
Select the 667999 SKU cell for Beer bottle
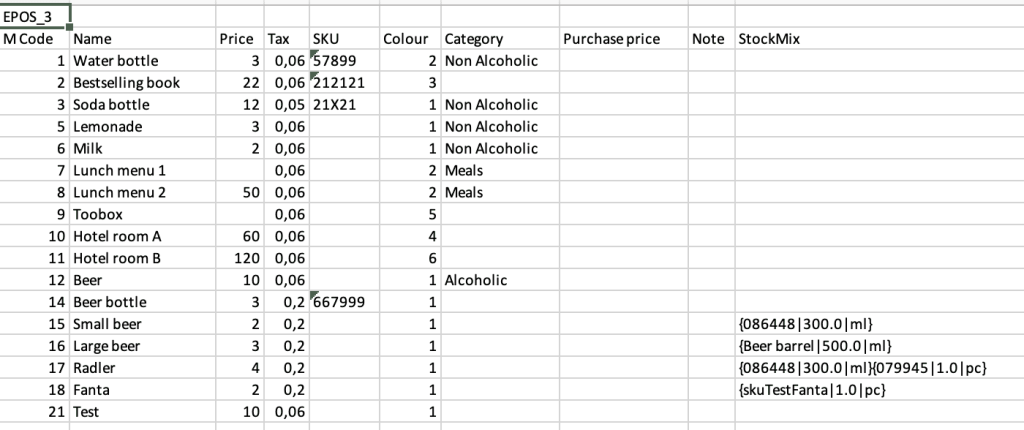[345, 302]
